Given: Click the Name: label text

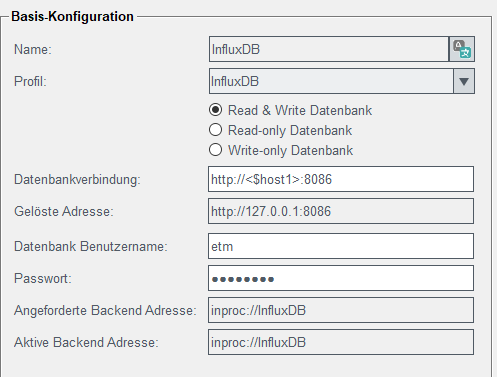Looking at the screenshot, I should 33,49.
